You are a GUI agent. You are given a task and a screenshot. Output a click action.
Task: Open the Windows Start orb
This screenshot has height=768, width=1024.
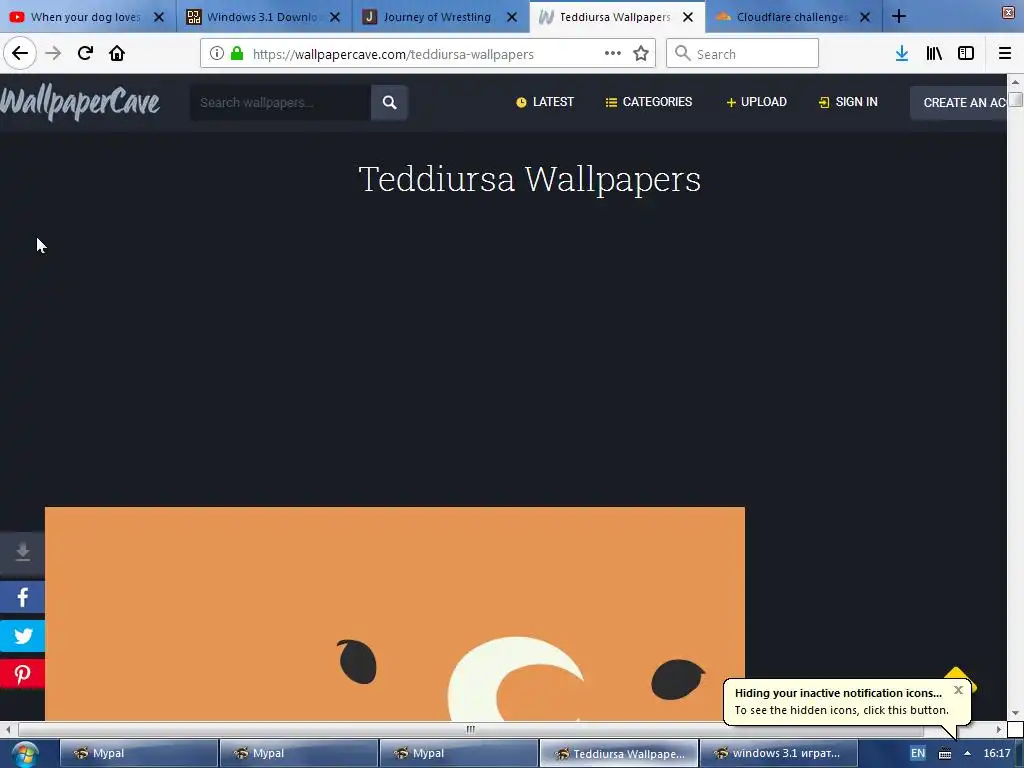[24, 754]
